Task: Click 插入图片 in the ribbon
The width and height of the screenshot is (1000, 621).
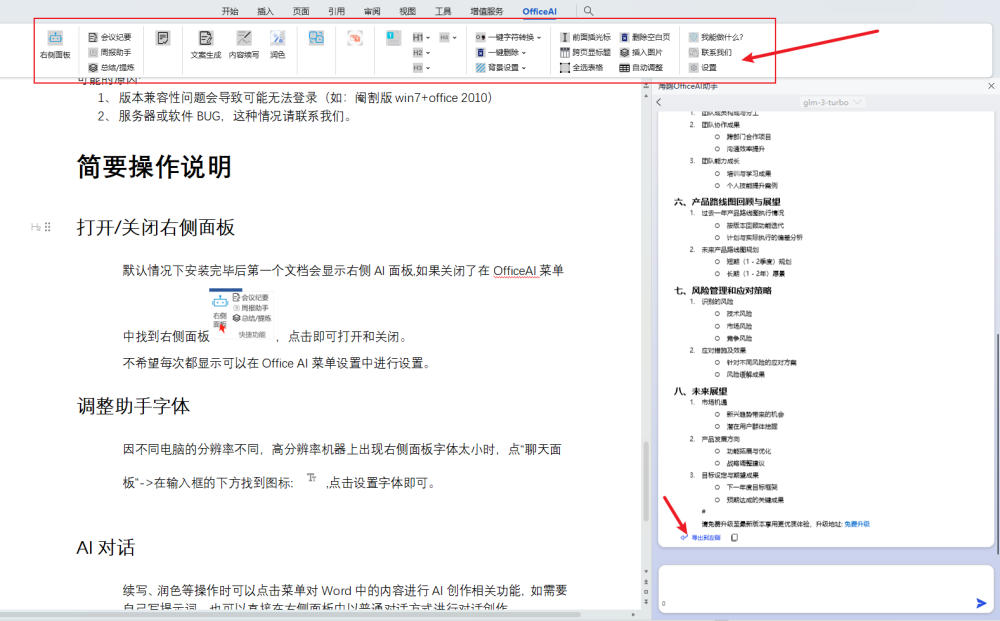Action: pyautogui.click(x=641, y=52)
